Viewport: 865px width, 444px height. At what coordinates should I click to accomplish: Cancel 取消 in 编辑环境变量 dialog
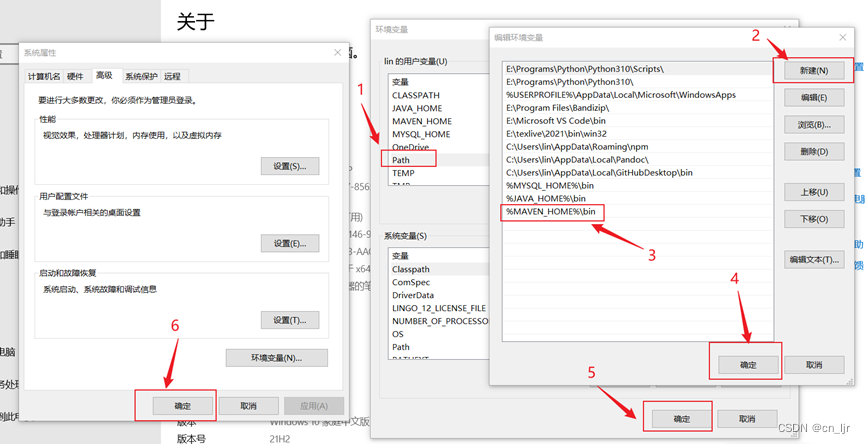click(x=814, y=365)
